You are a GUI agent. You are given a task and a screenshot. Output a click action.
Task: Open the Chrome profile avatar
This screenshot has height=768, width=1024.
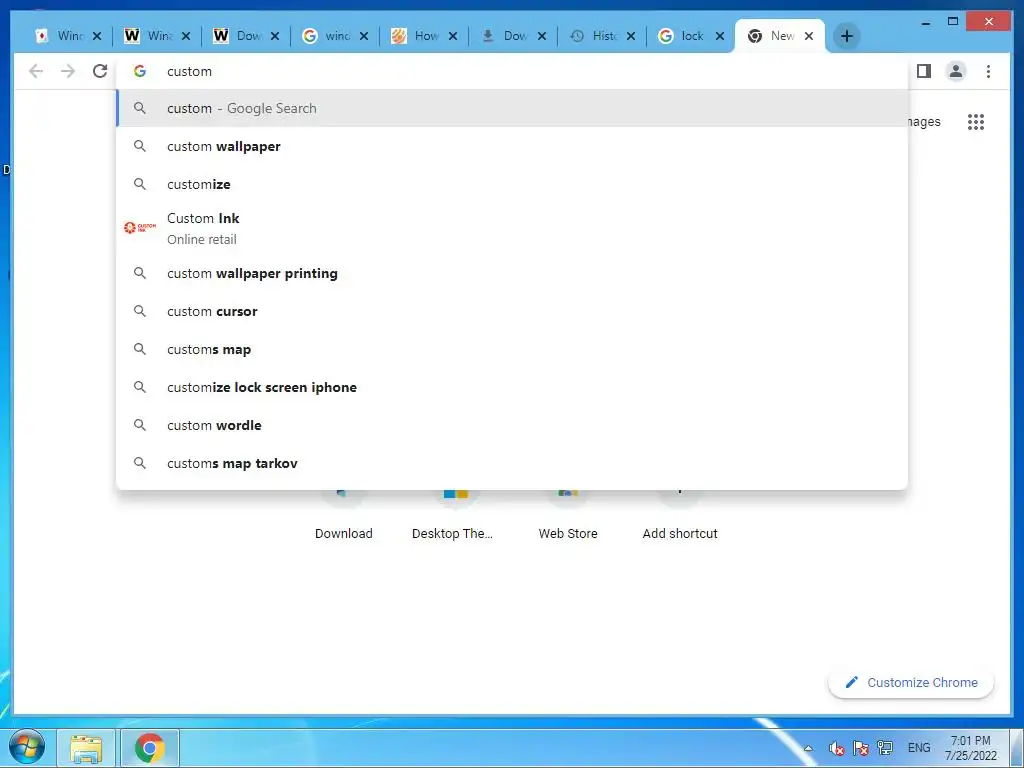point(955,71)
